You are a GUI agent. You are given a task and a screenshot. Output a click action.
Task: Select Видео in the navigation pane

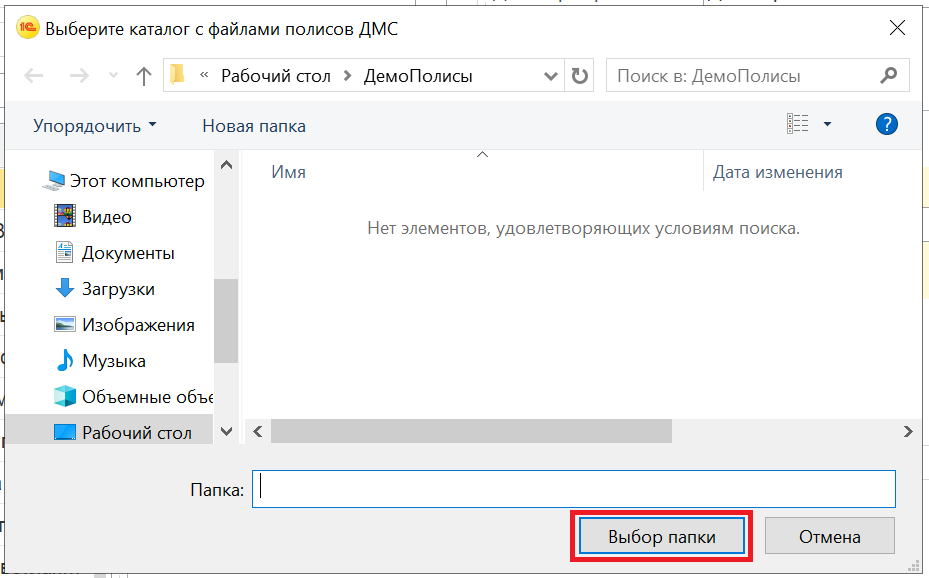click(106, 217)
